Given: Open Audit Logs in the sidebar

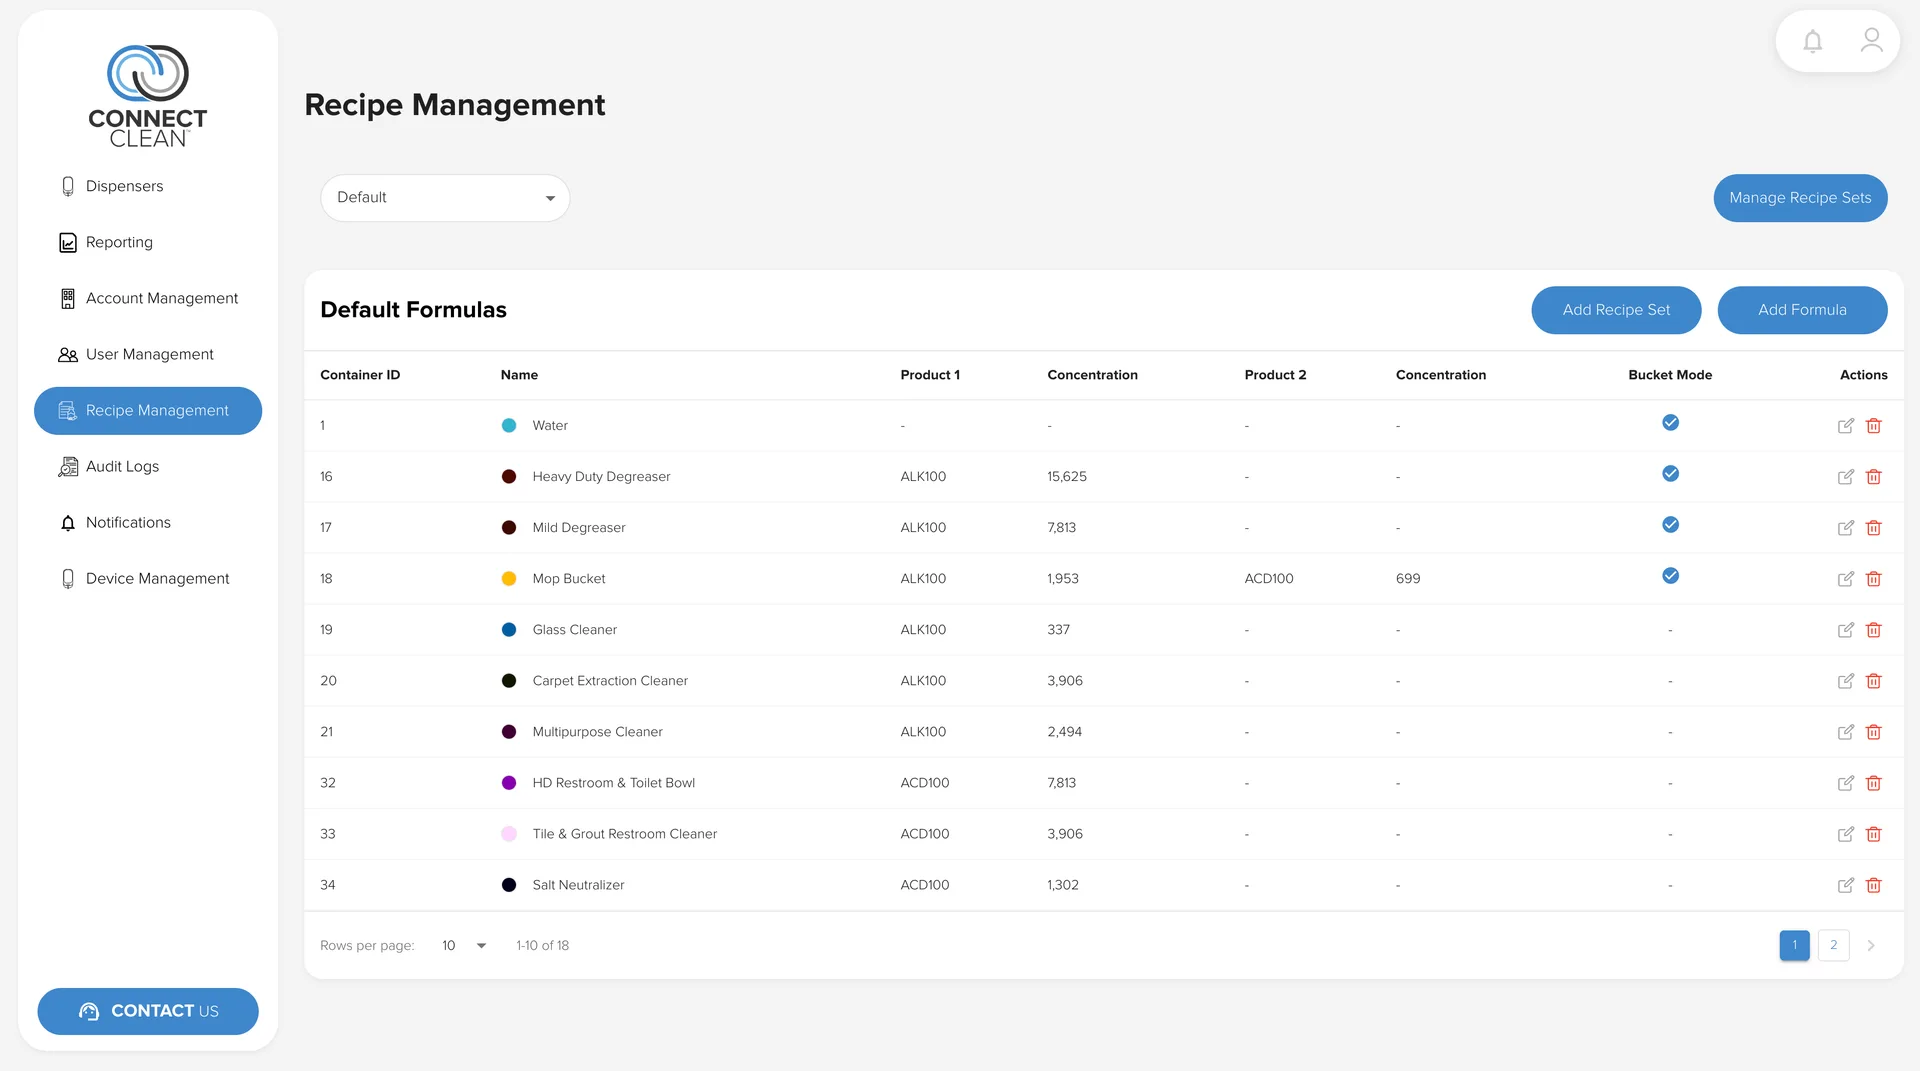Looking at the screenshot, I should 148,466.
